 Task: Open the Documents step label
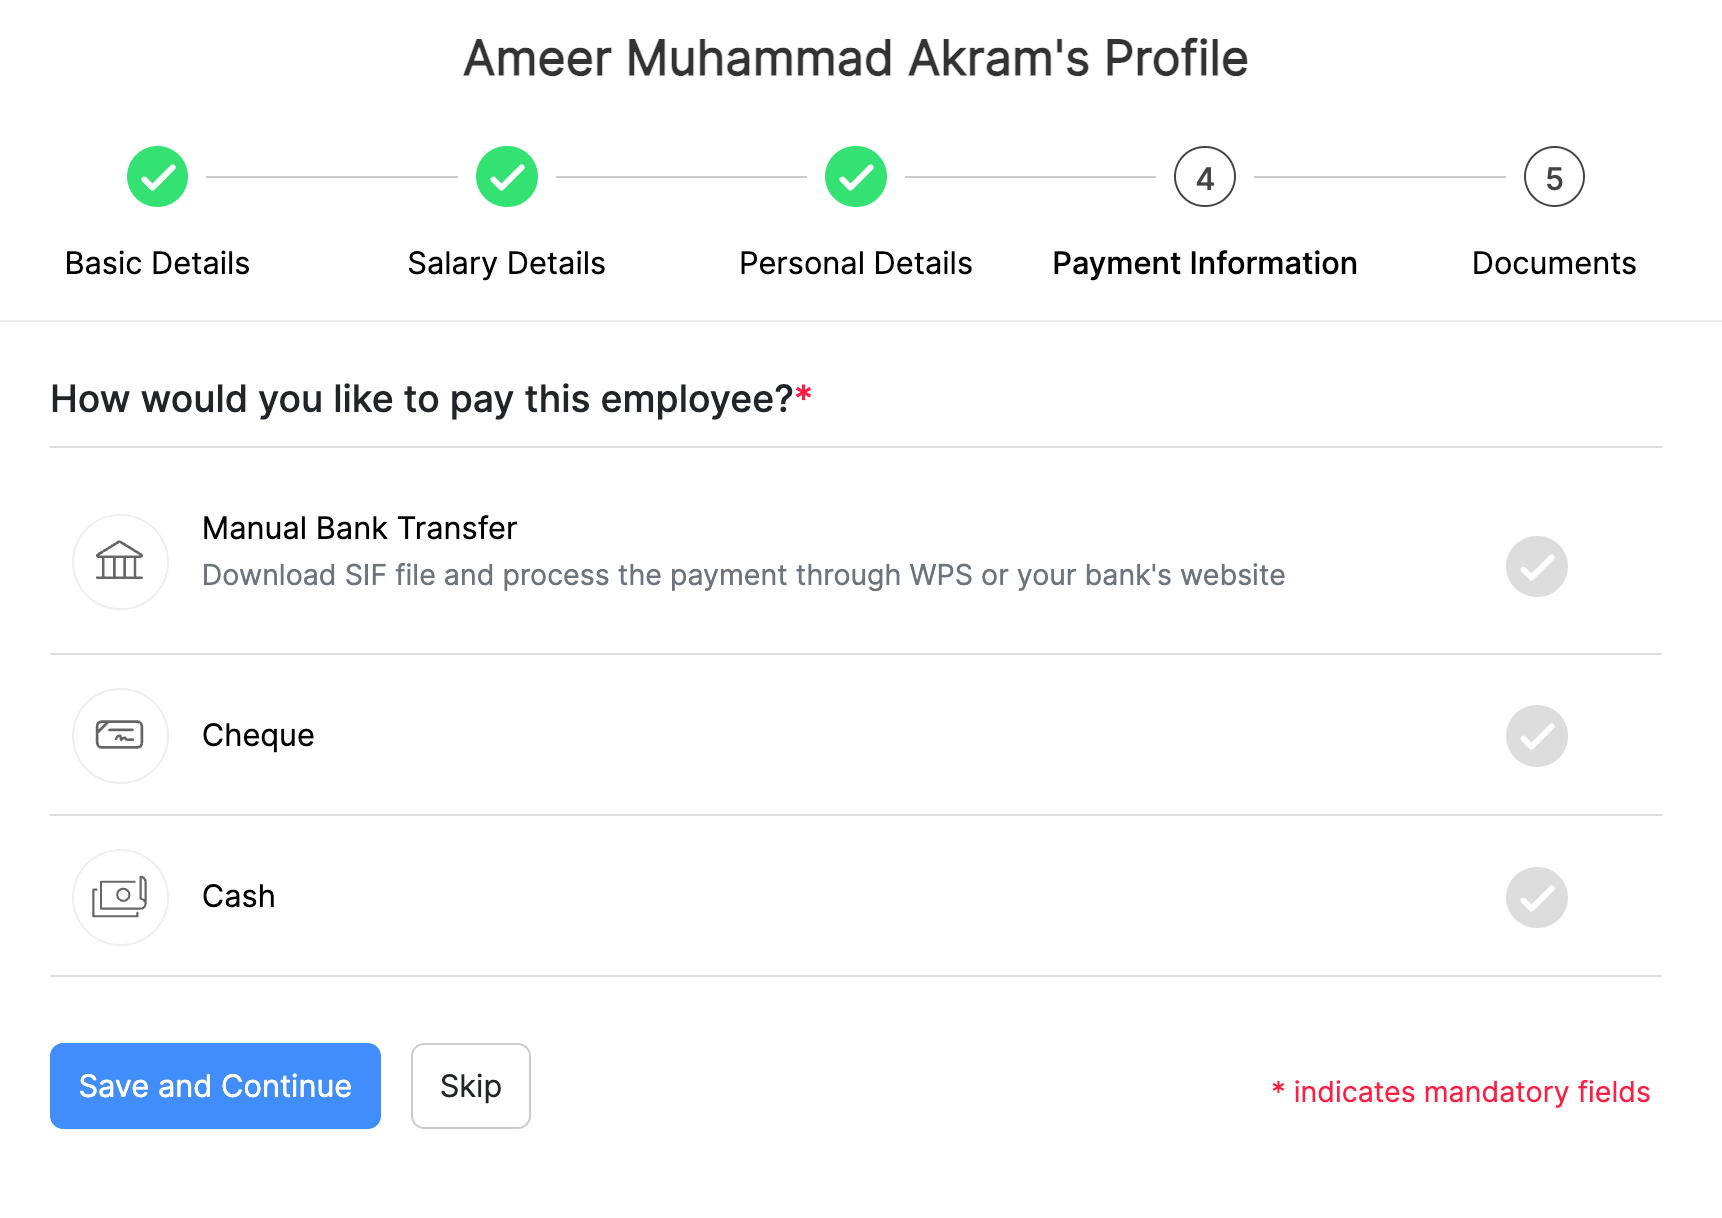coord(1554,263)
